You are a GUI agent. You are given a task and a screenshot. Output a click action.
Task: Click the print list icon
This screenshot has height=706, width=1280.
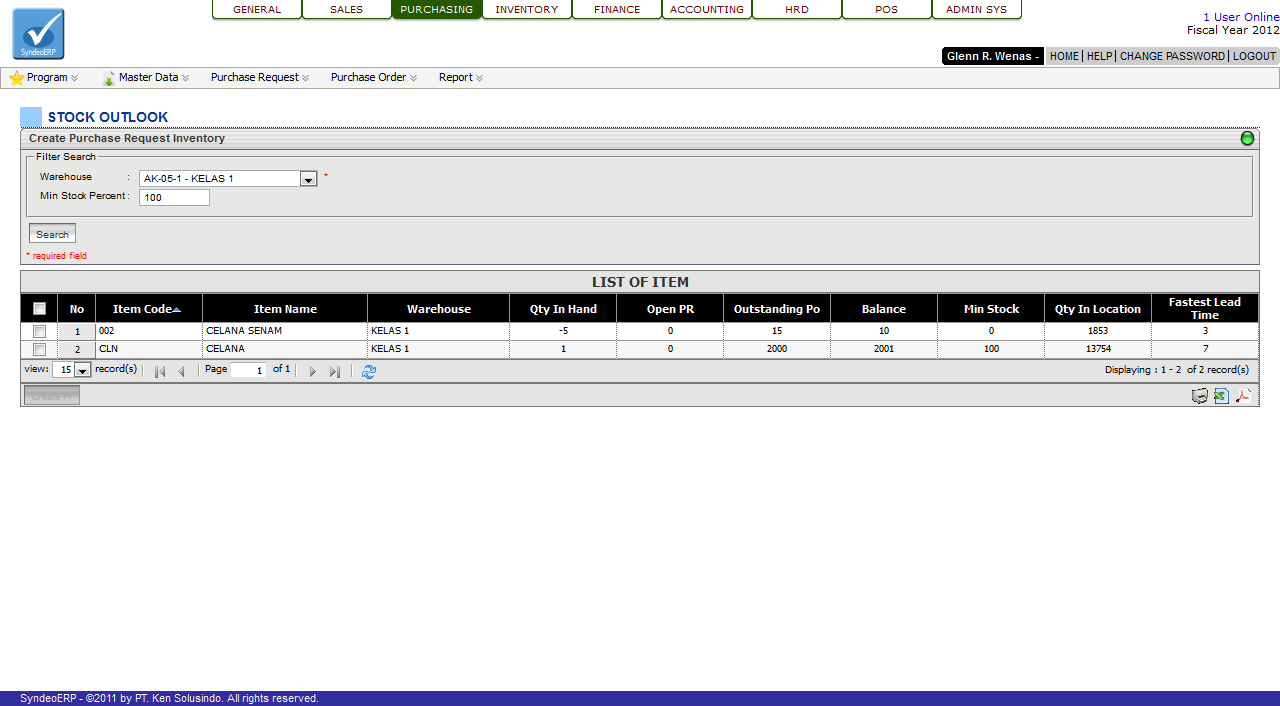click(x=1199, y=396)
